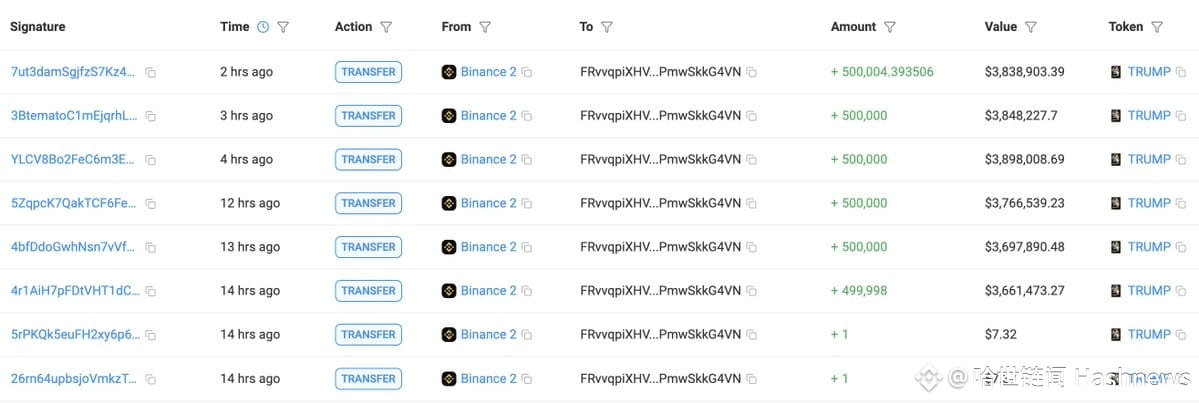Image resolution: width=1199 pixels, height=403 pixels.
Task: Open the From column filter
Action: 485,27
